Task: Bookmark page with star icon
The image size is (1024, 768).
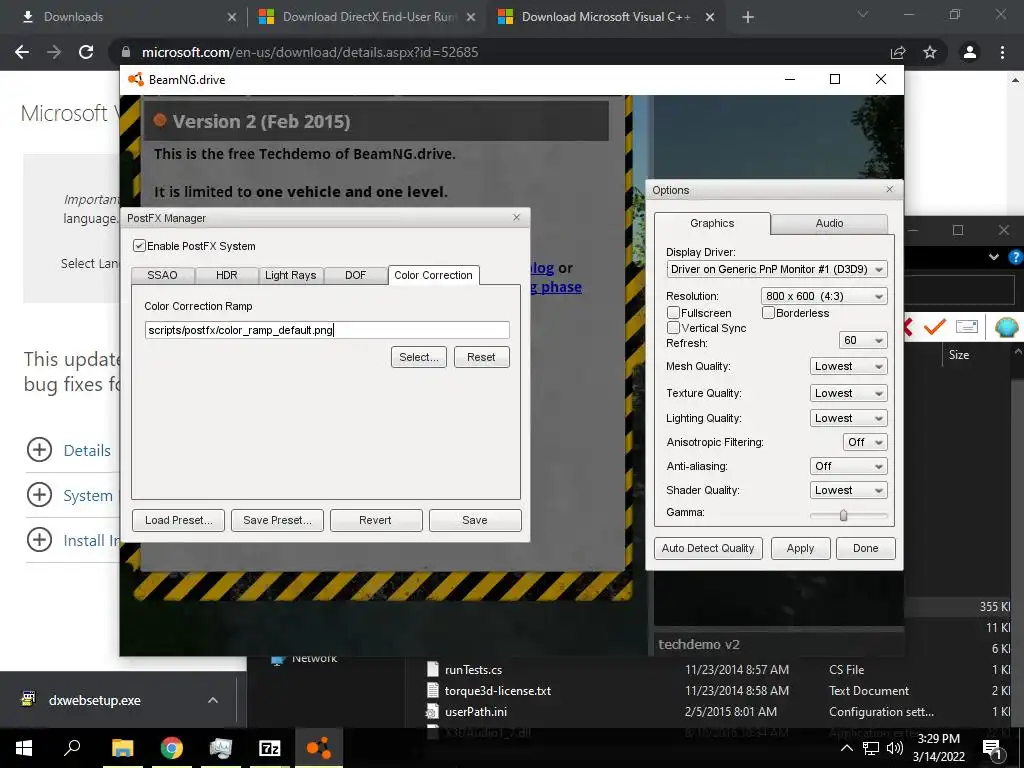Action: click(930, 52)
